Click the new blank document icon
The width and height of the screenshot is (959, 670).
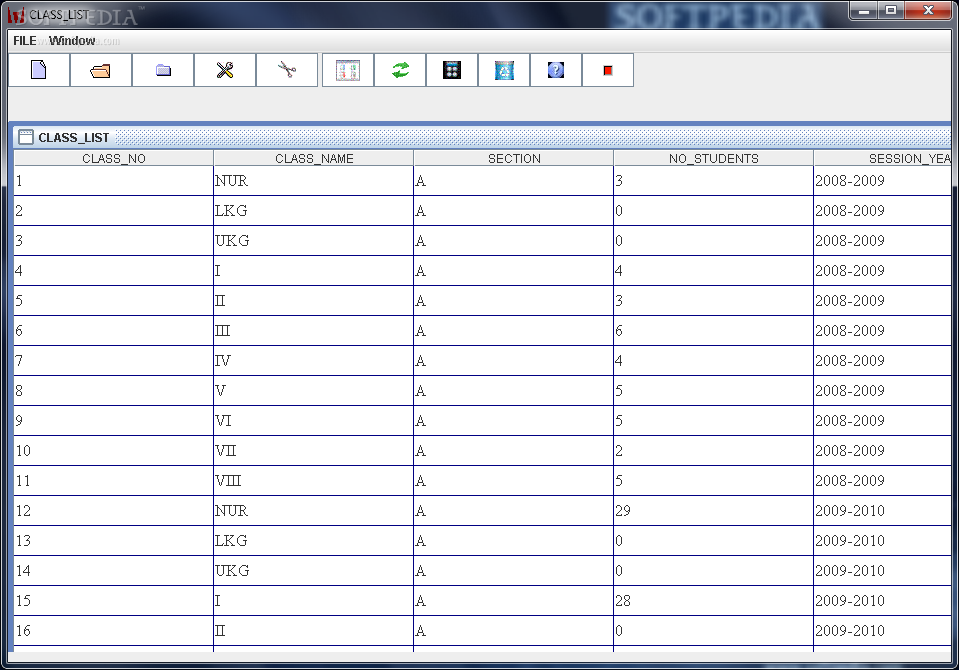[x=39, y=70]
